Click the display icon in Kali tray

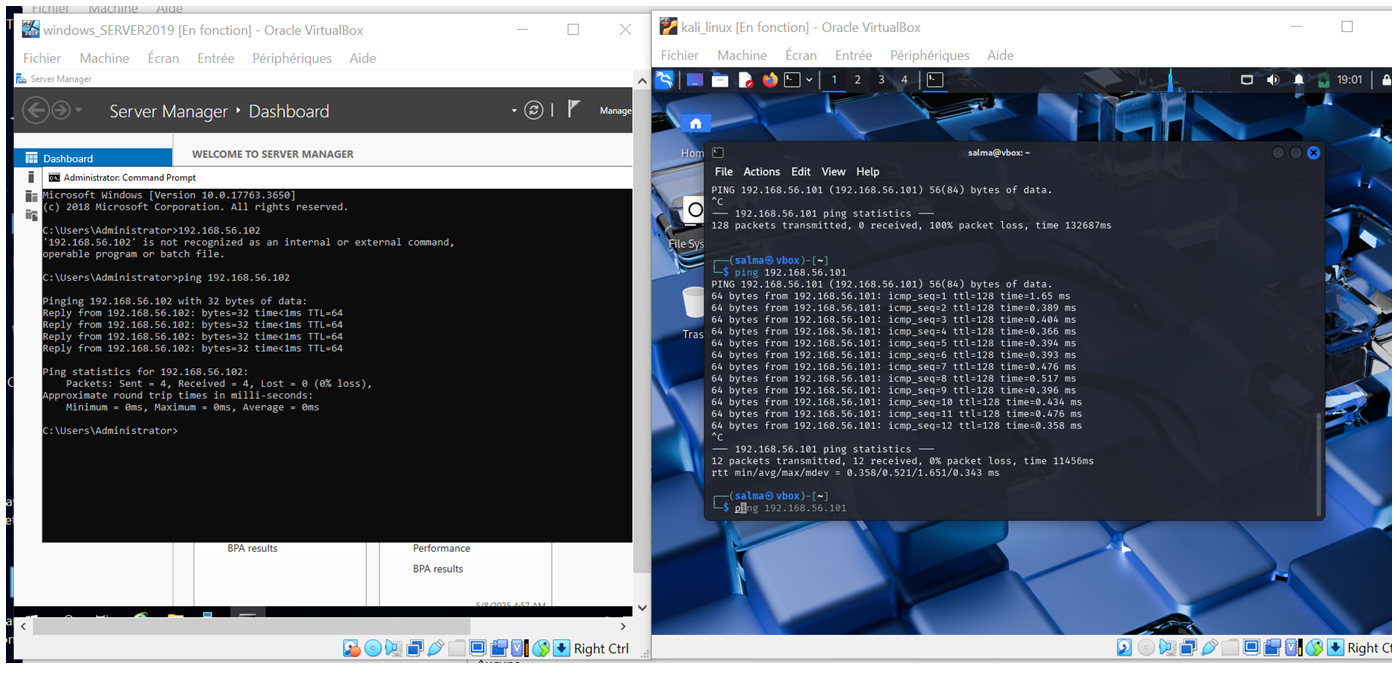tap(1247, 80)
